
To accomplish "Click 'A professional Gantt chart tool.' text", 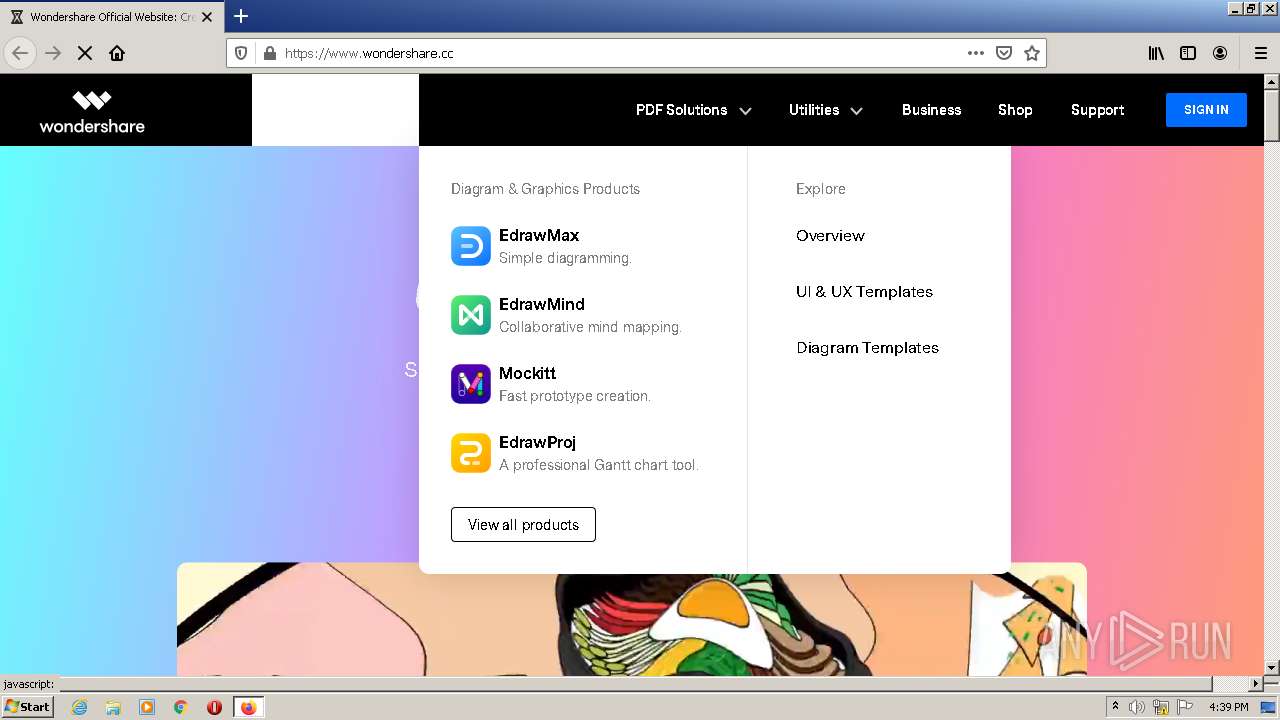I will pos(598,465).
